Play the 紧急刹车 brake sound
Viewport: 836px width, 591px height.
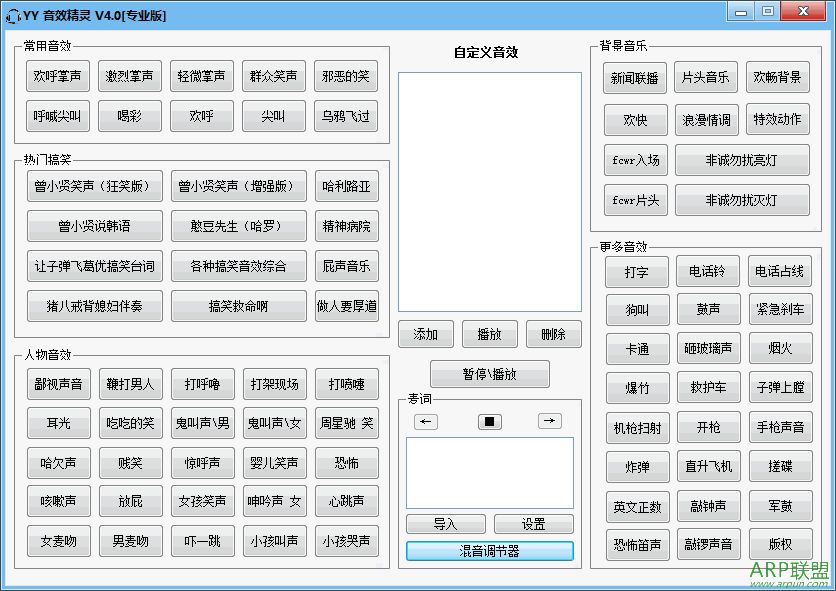[x=781, y=308]
